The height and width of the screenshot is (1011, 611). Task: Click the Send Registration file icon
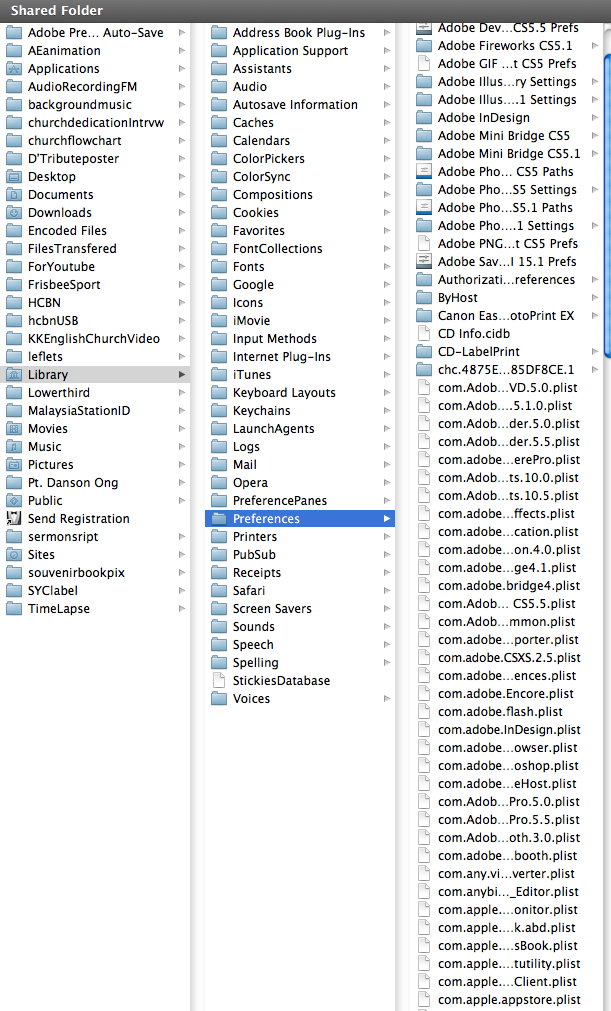click(14, 518)
